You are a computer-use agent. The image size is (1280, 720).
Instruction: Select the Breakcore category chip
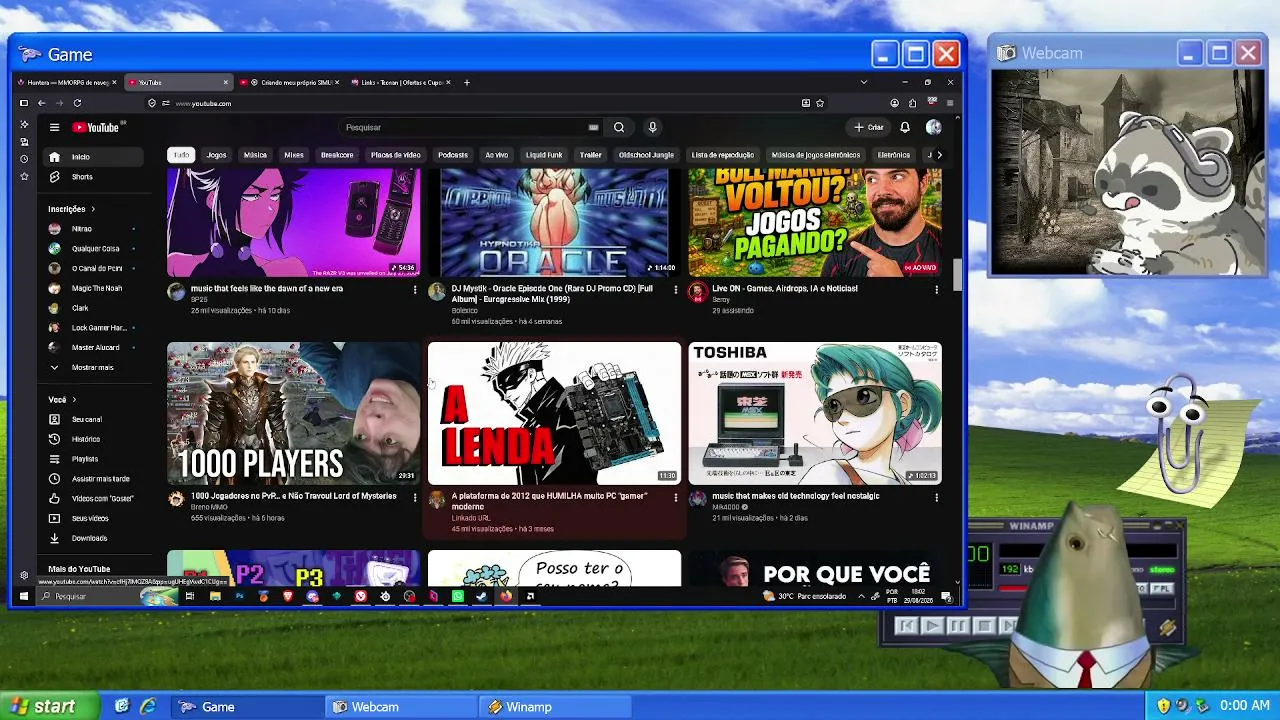tap(337, 155)
